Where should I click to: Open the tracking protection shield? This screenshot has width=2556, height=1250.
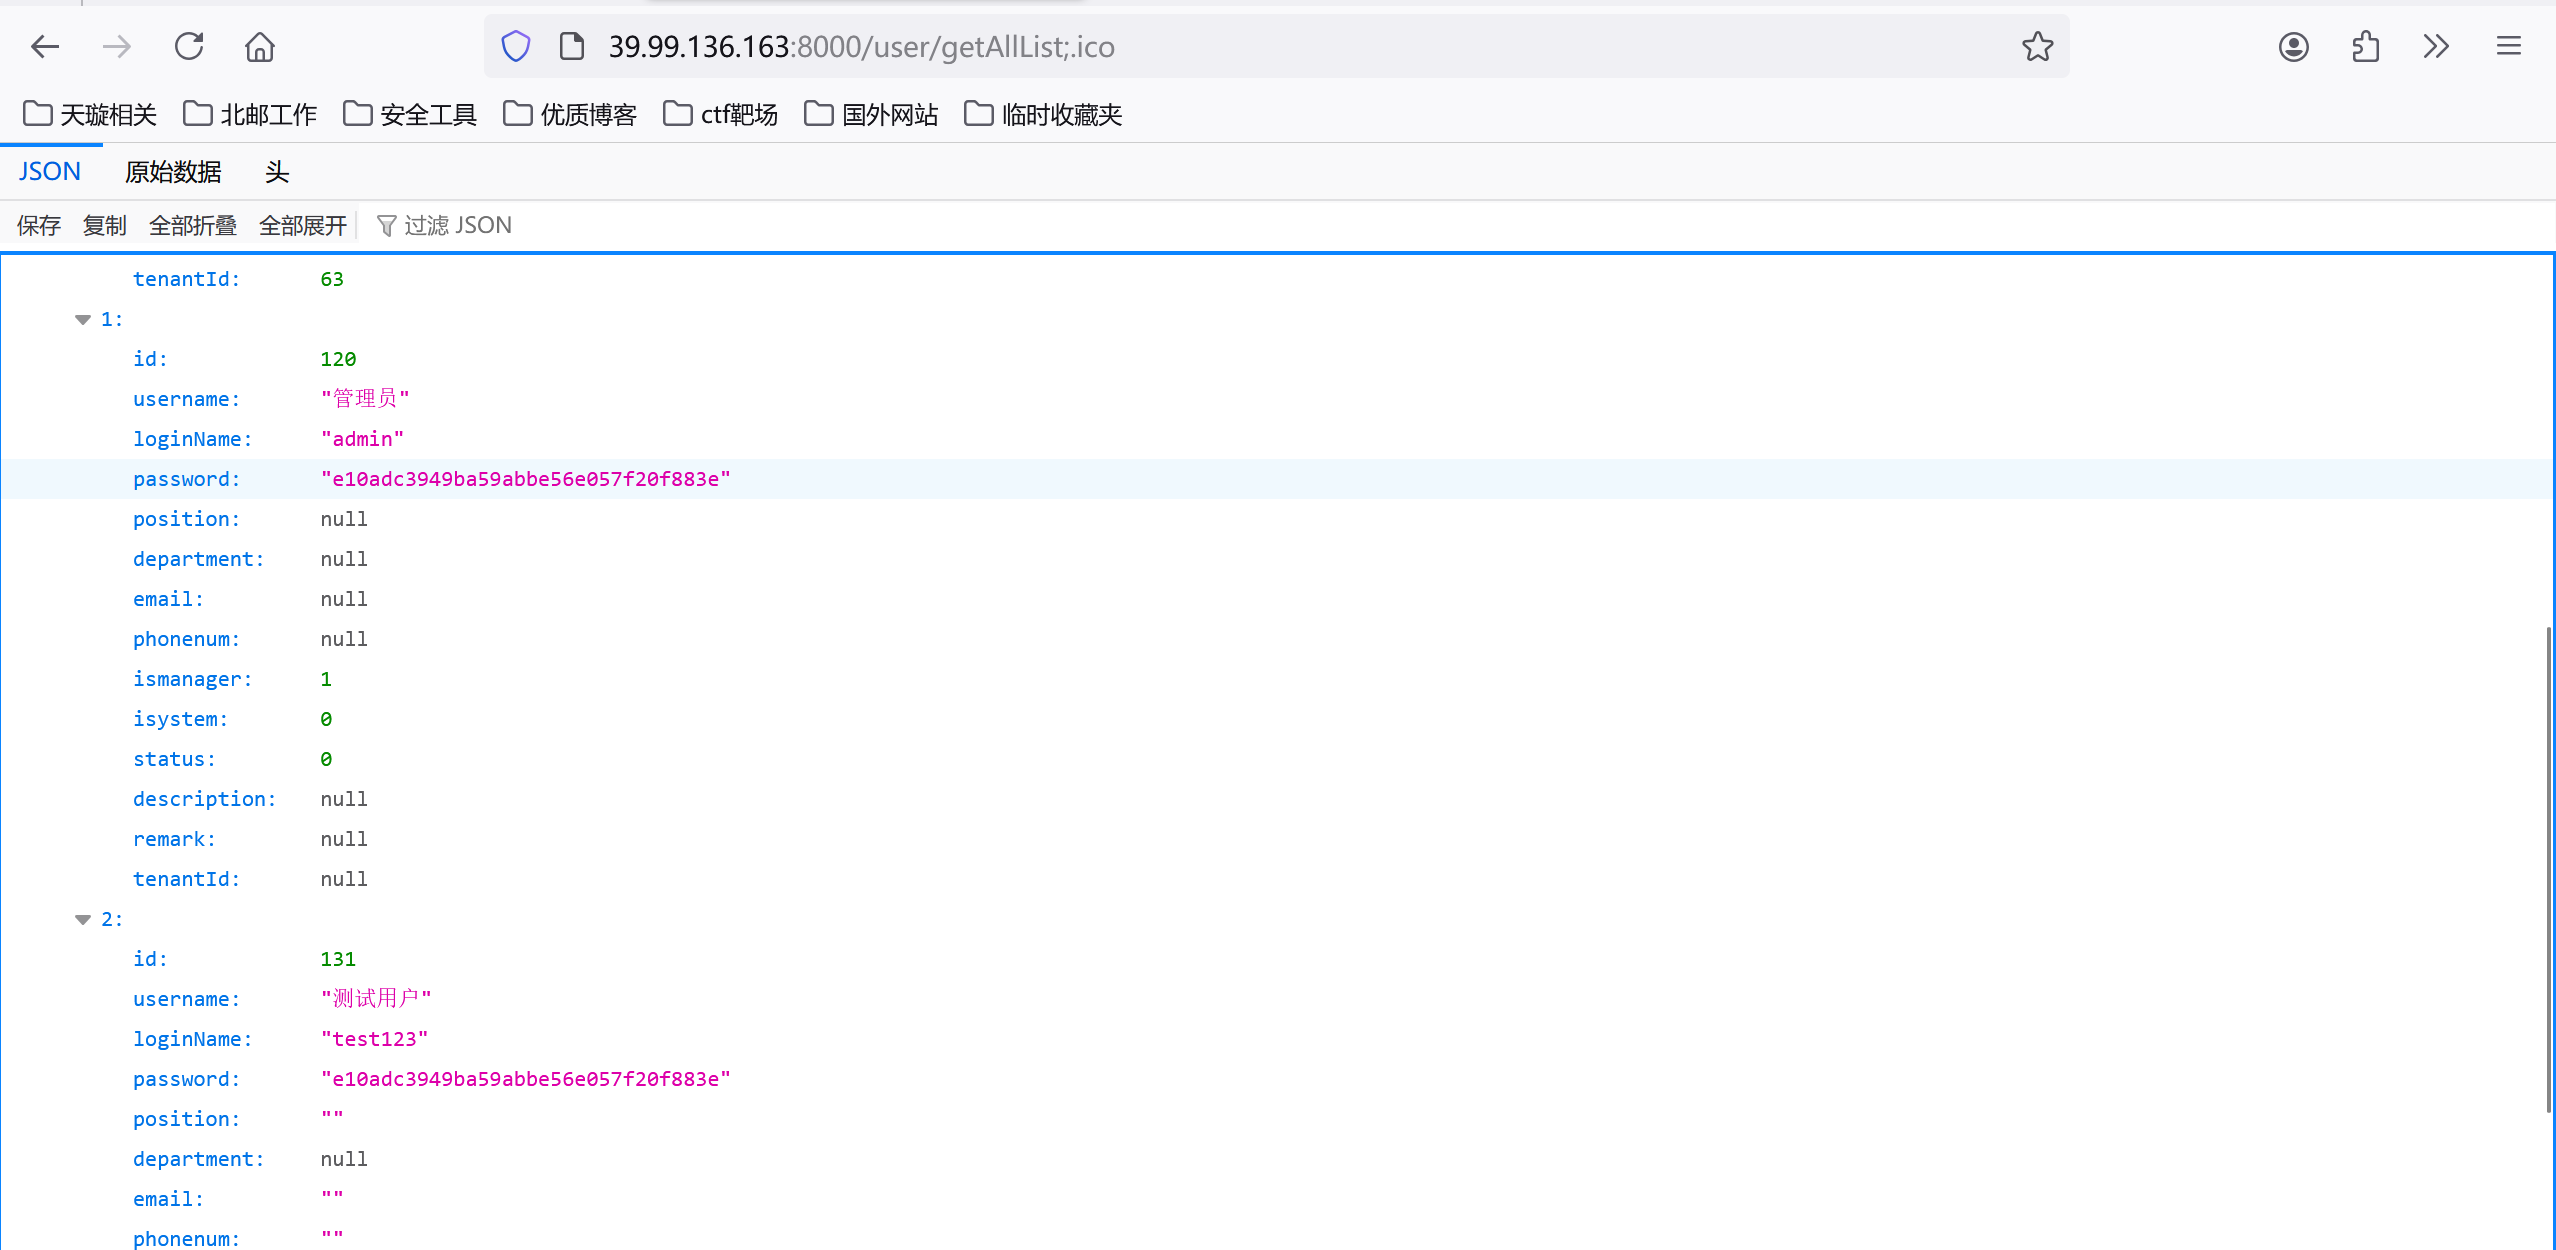(x=516, y=46)
